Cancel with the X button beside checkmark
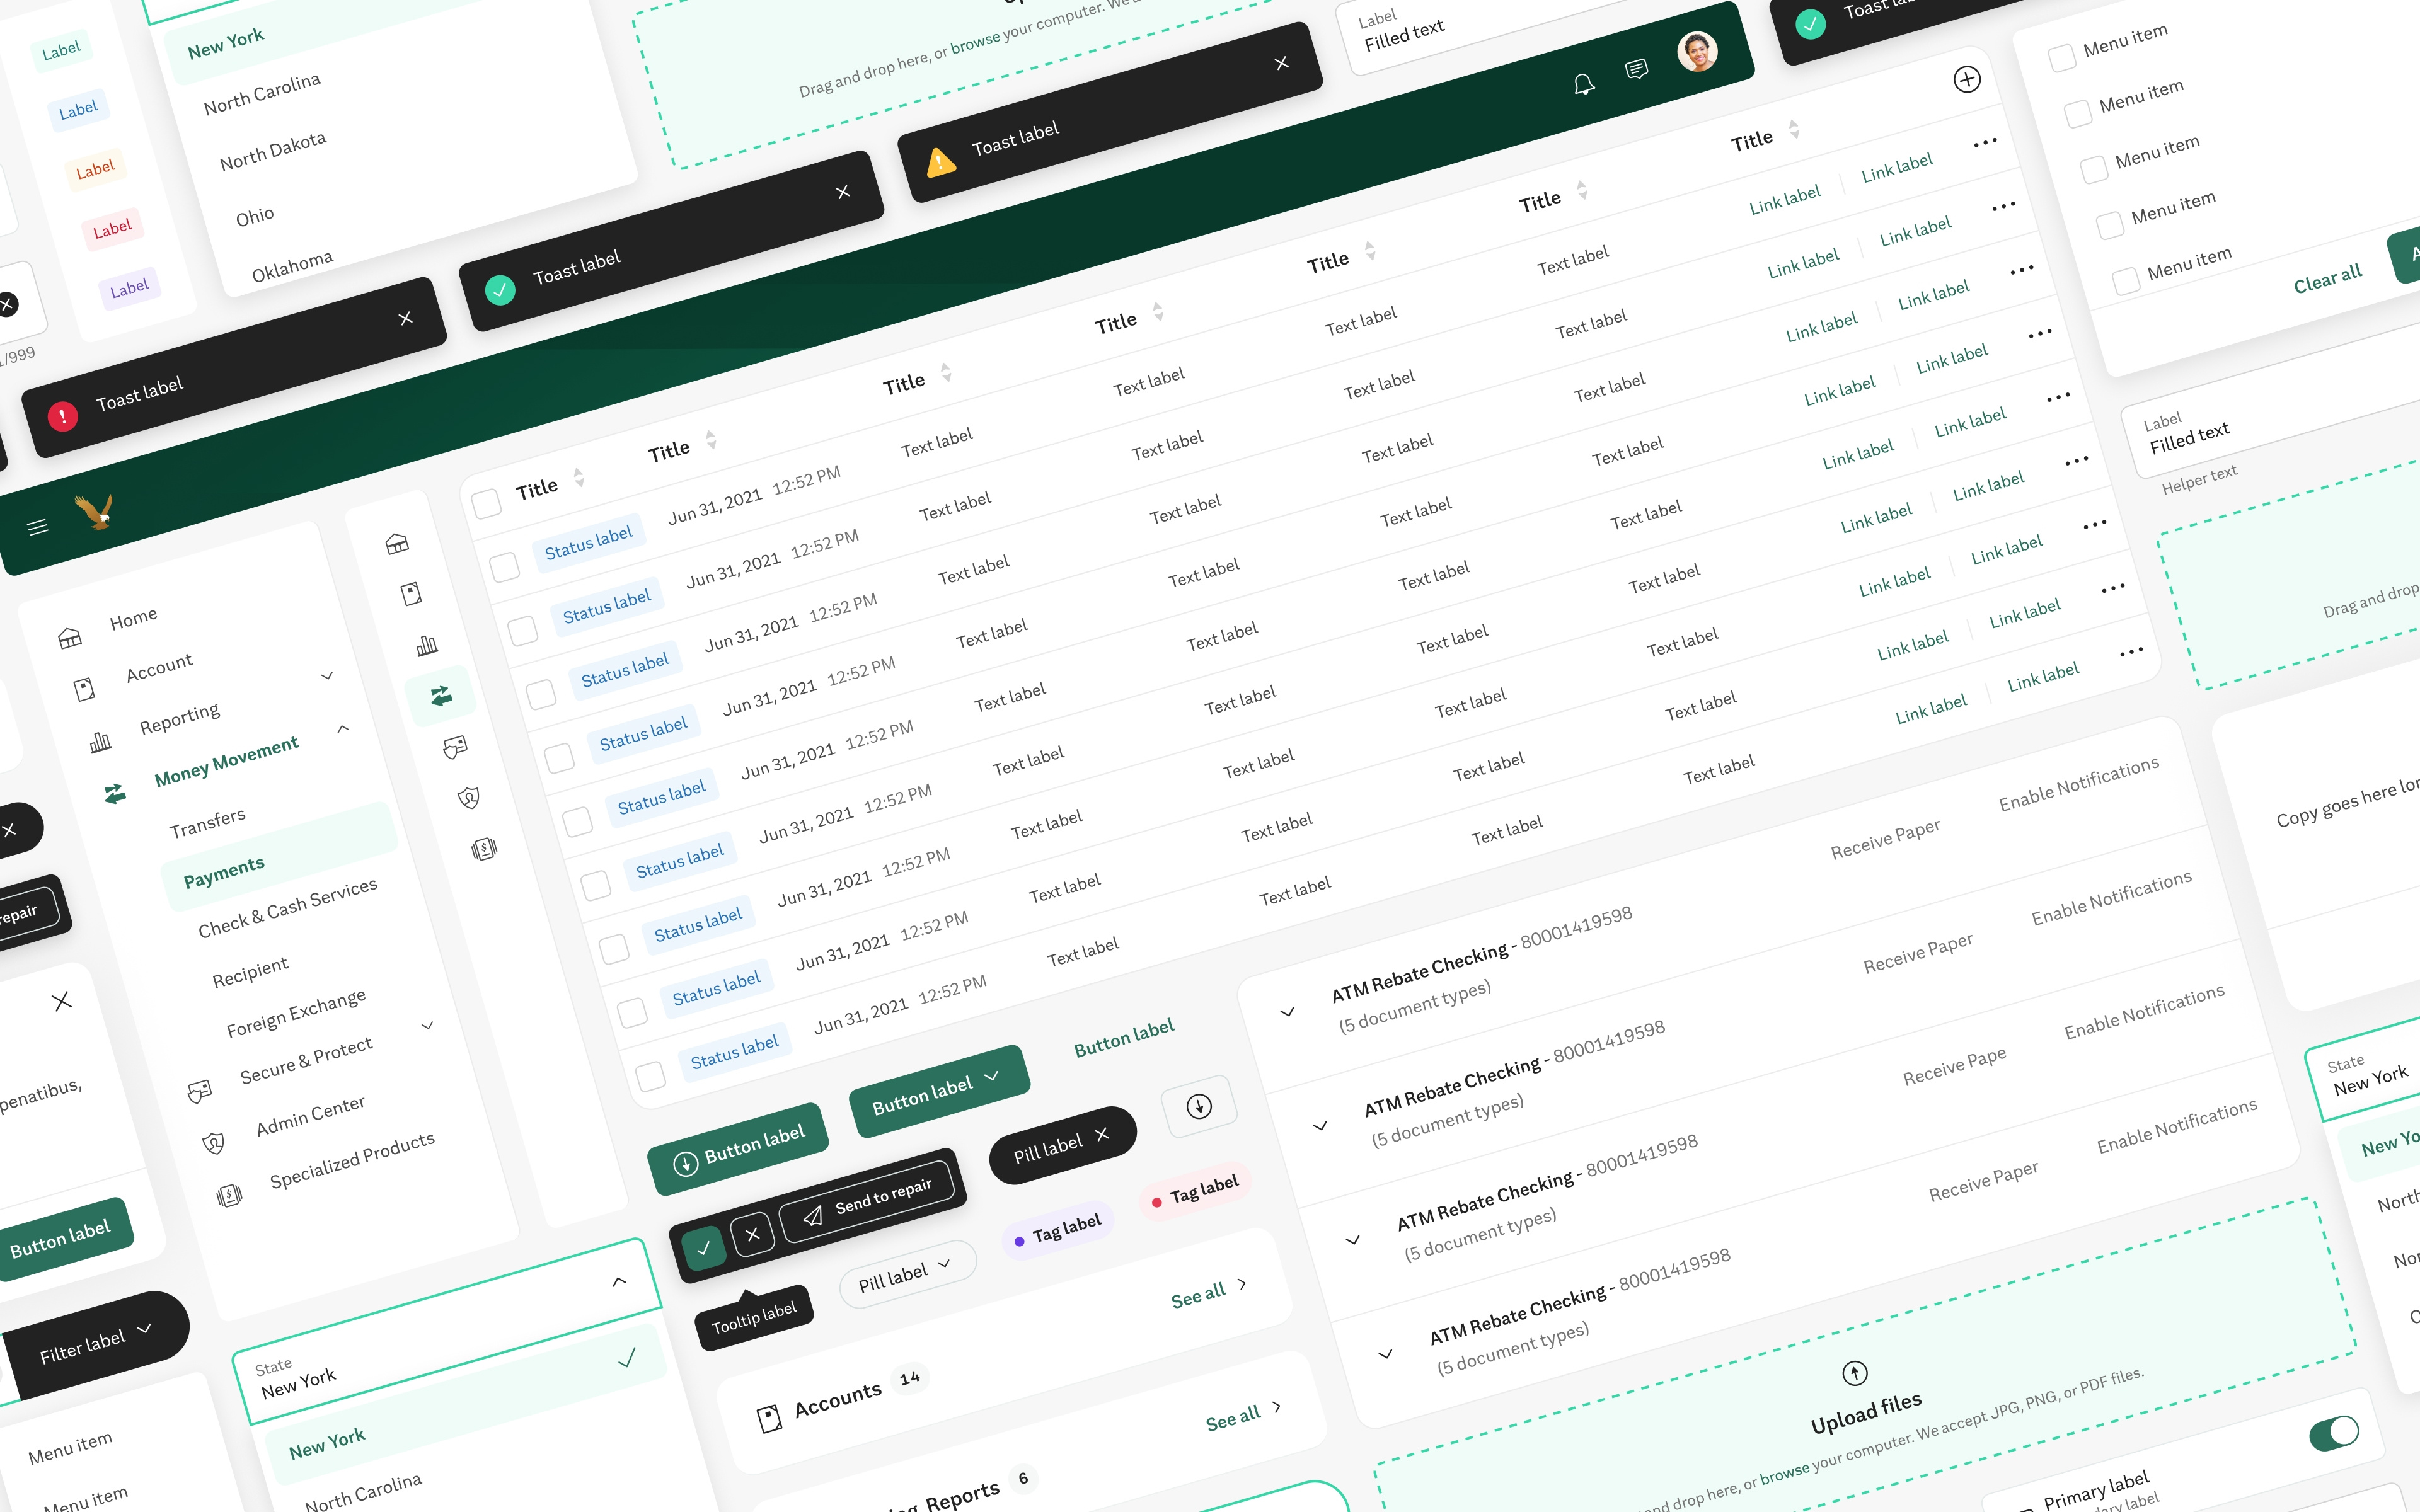The image size is (2420, 1512). pyautogui.click(x=753, y=1234)
